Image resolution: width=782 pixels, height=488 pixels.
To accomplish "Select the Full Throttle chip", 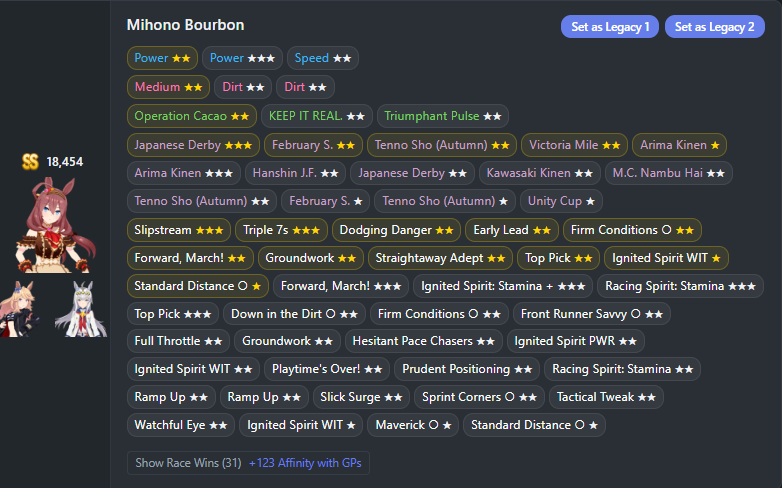I will pos(178,340).
